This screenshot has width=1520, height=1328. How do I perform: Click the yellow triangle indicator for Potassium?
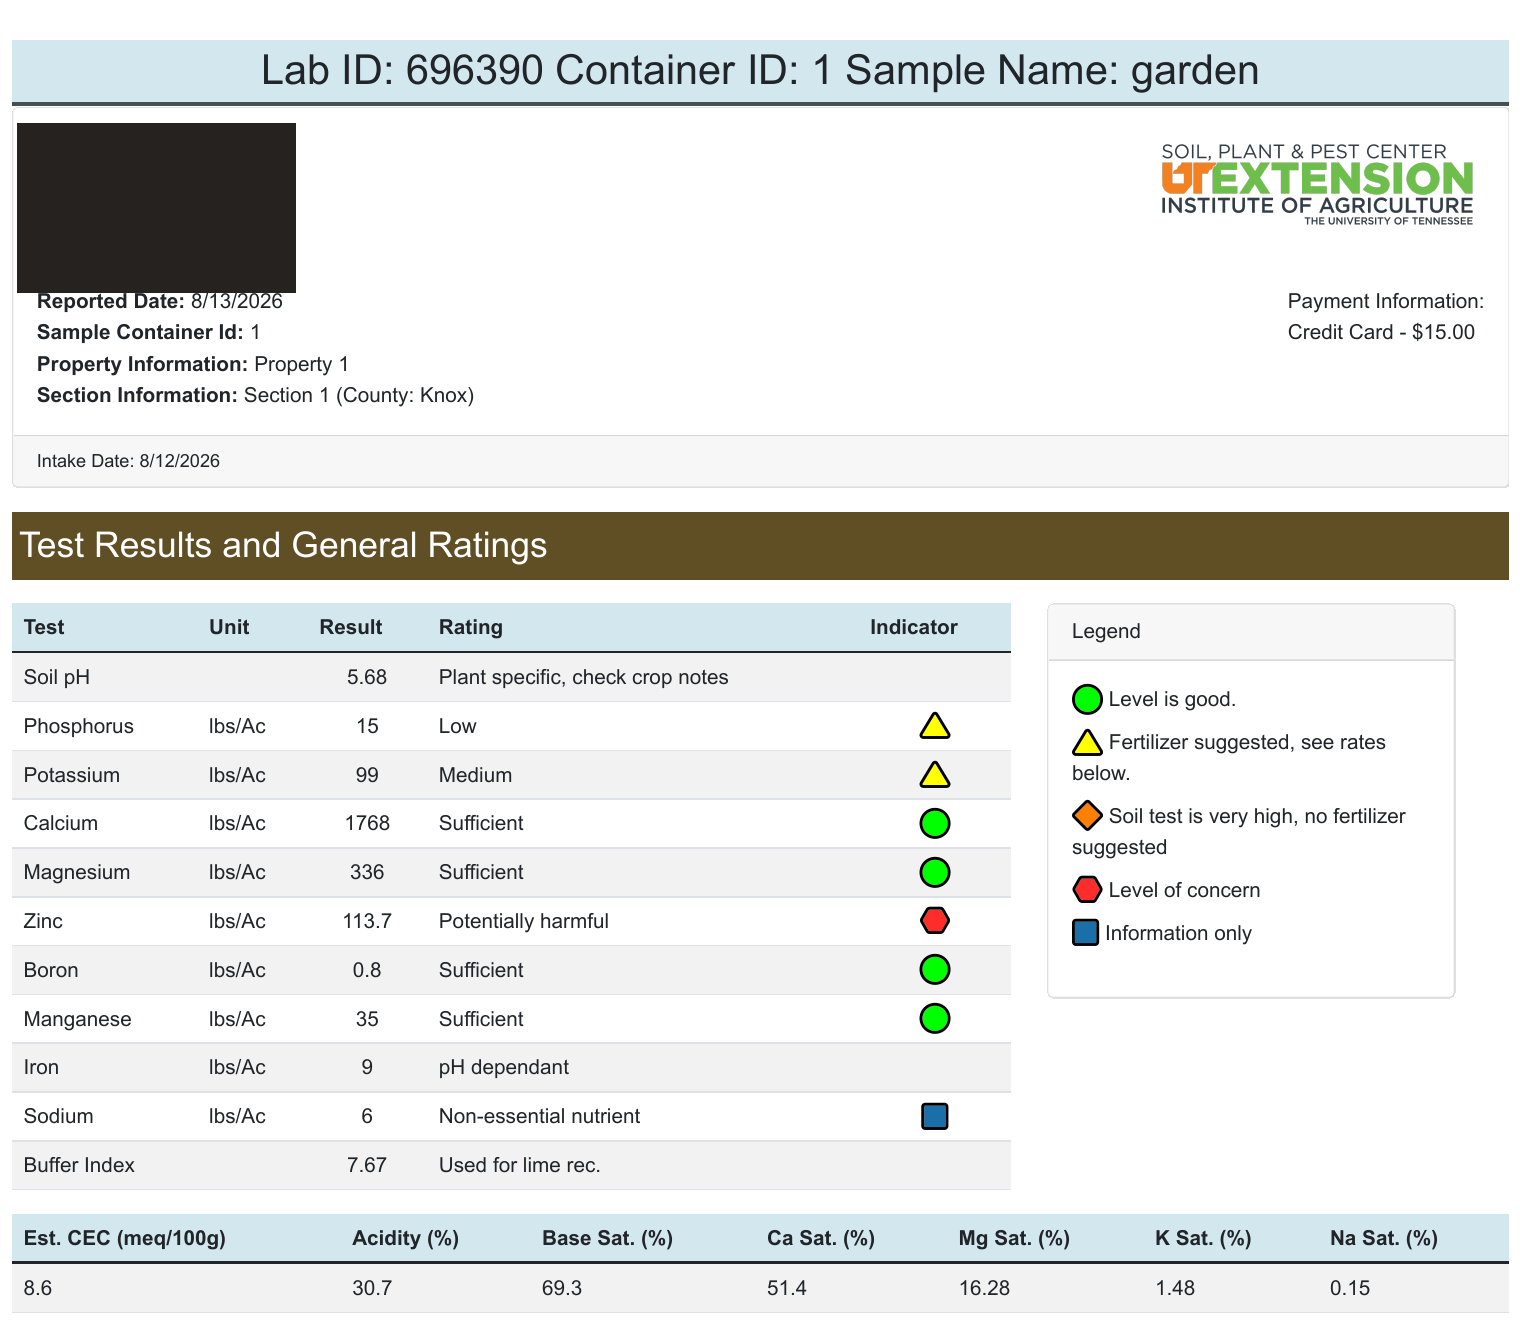click(x=934, y=775)
